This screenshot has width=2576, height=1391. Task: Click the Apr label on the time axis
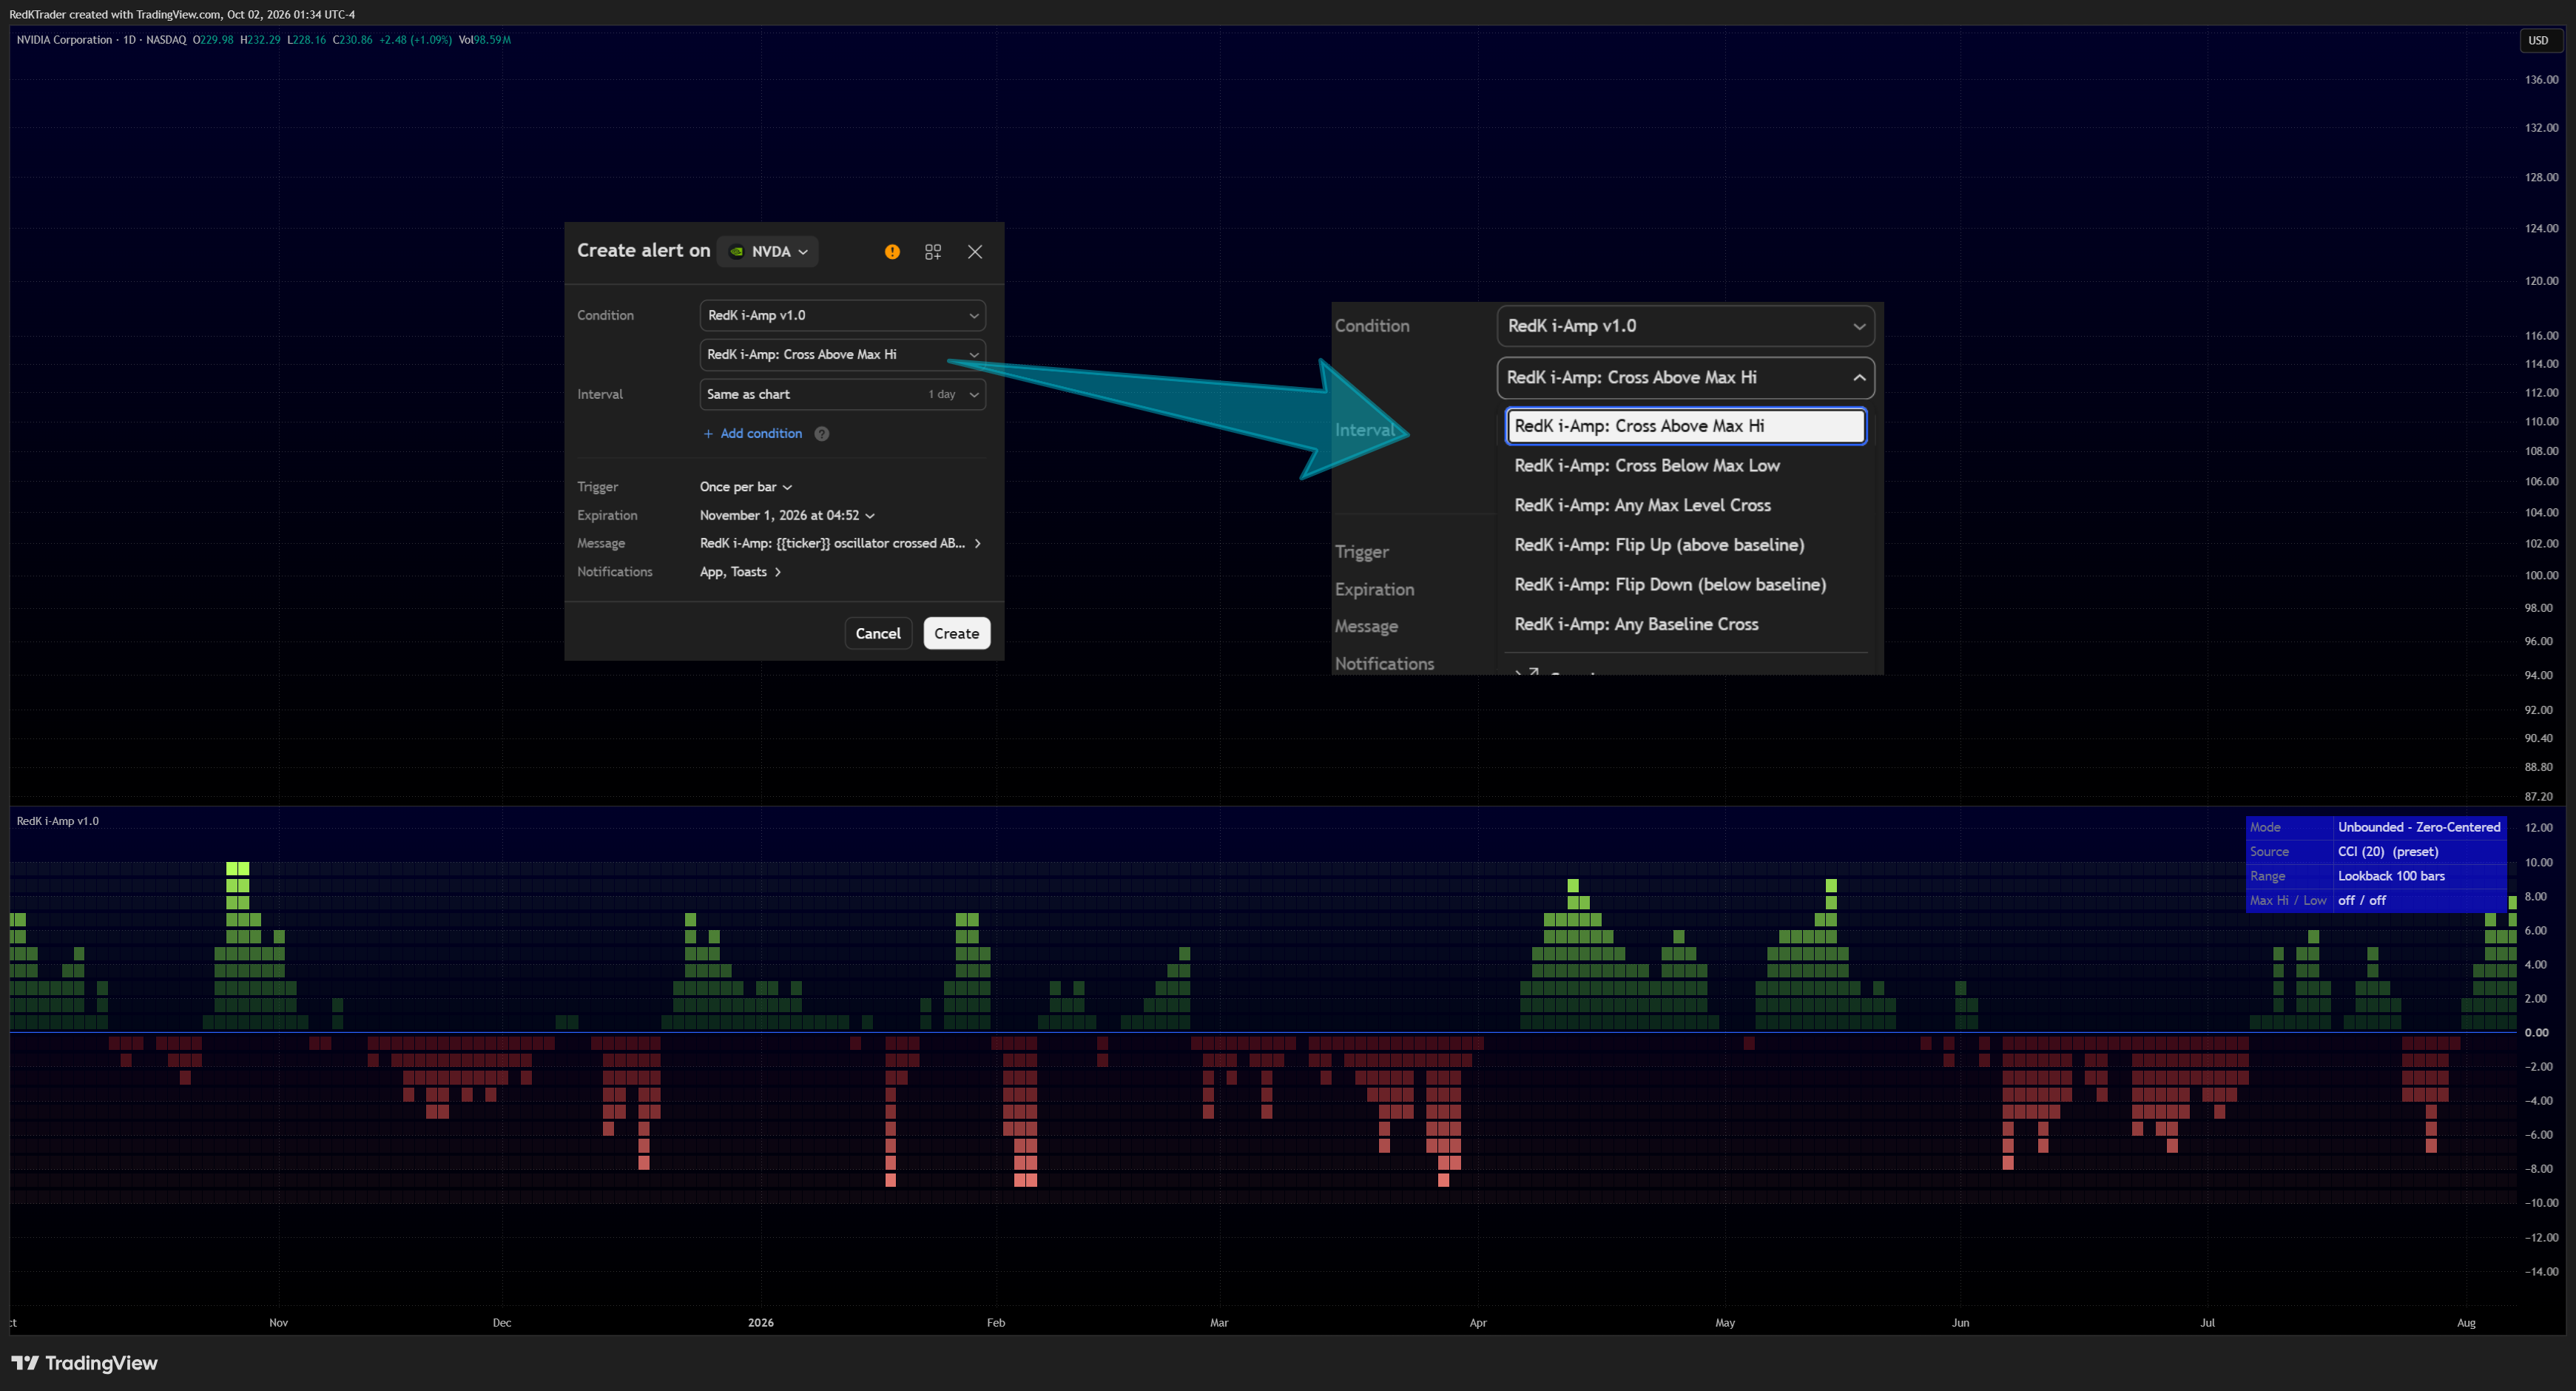(1477, 1322)
